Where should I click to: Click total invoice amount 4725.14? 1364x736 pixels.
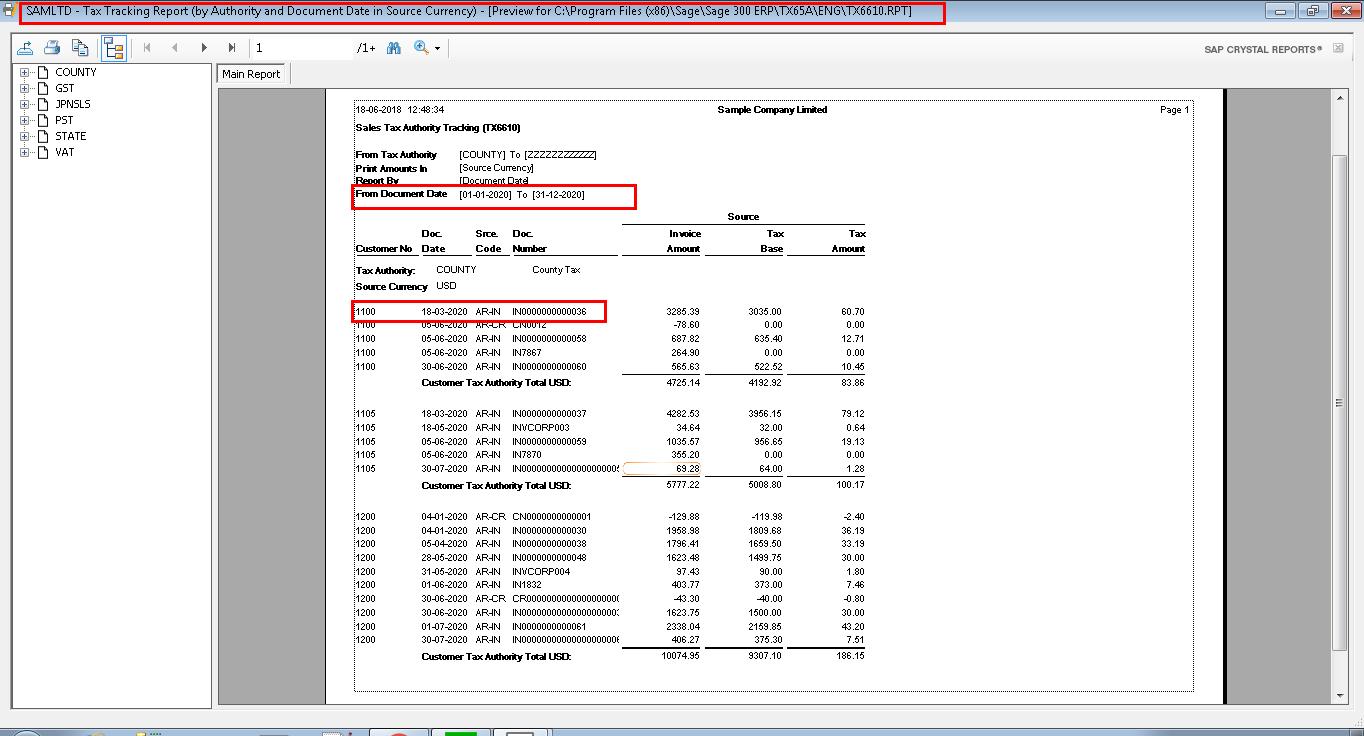tap(683, 383)
